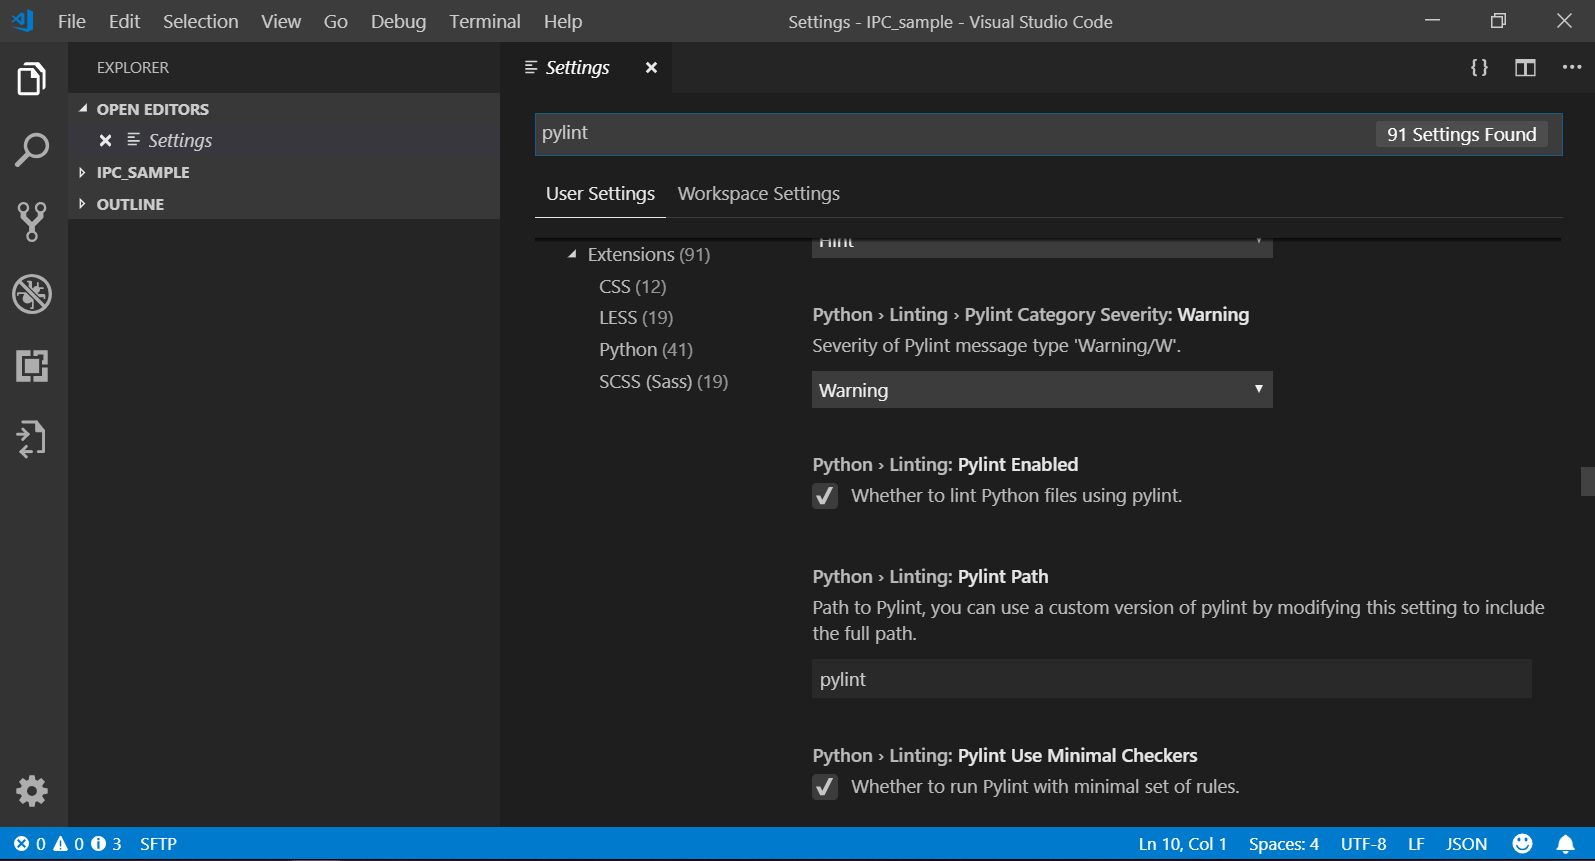
Task: Open the Source Control view
Action: coord(32,222)
